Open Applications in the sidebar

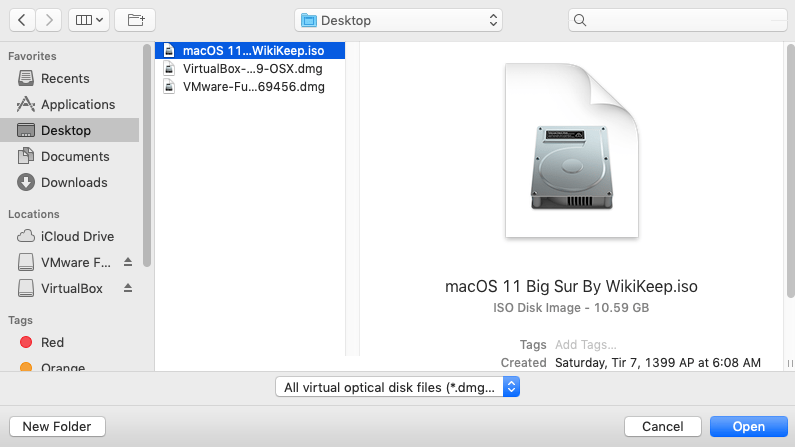[70, 104]
